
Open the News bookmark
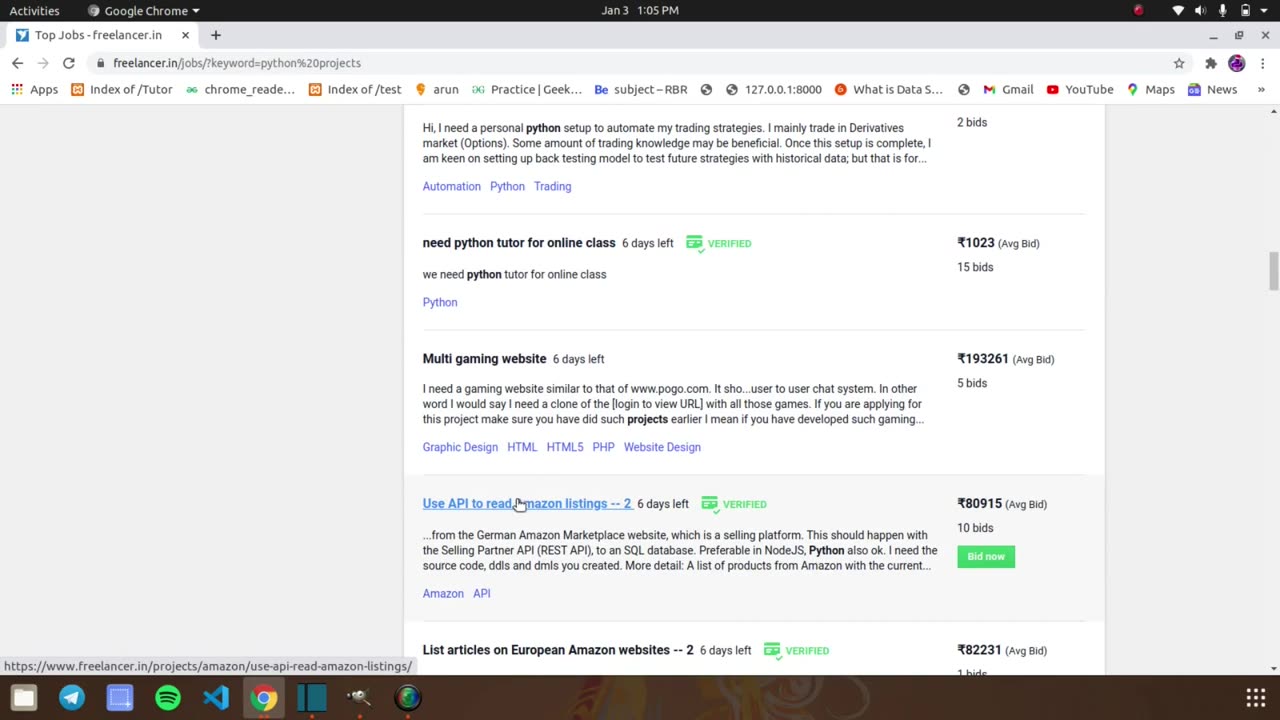1212,89
